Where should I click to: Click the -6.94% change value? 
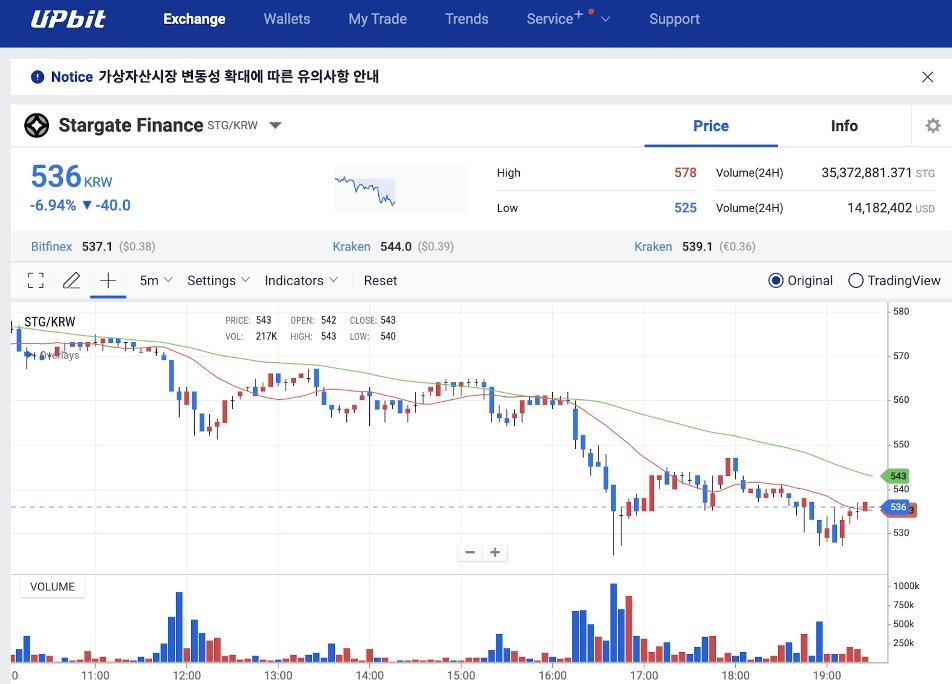coord(53,205)
